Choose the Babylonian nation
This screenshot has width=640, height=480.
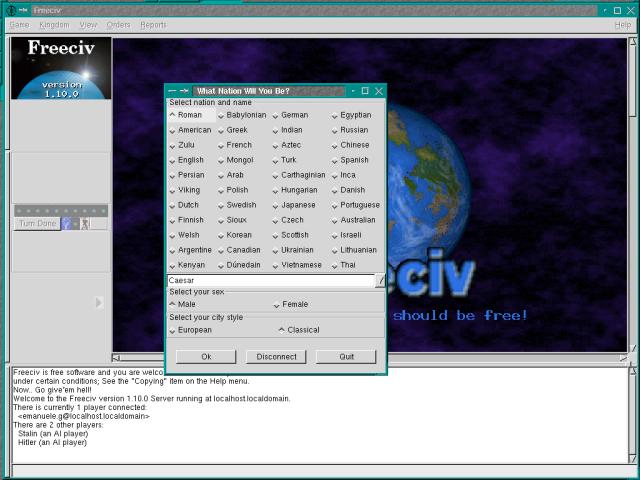242,115
